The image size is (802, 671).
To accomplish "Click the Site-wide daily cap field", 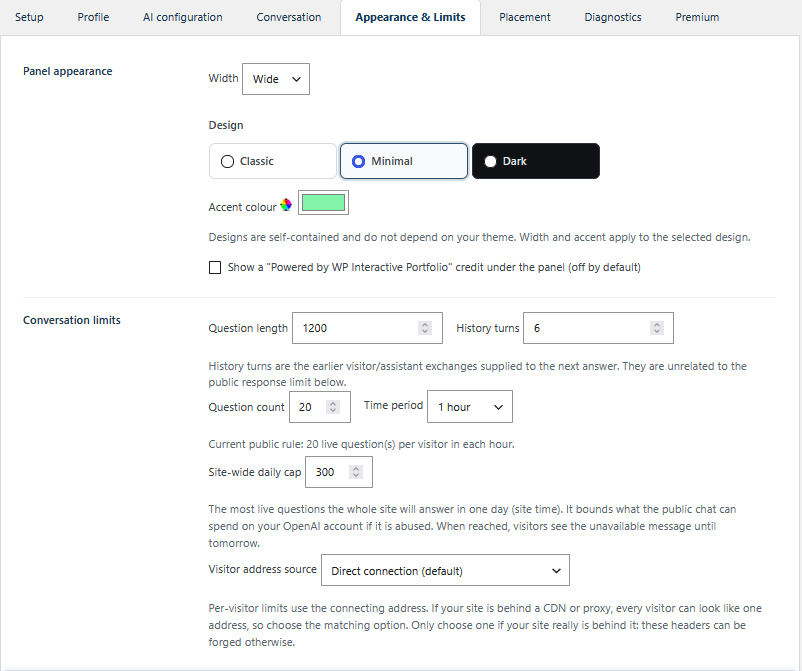I will tap(339, 472).
